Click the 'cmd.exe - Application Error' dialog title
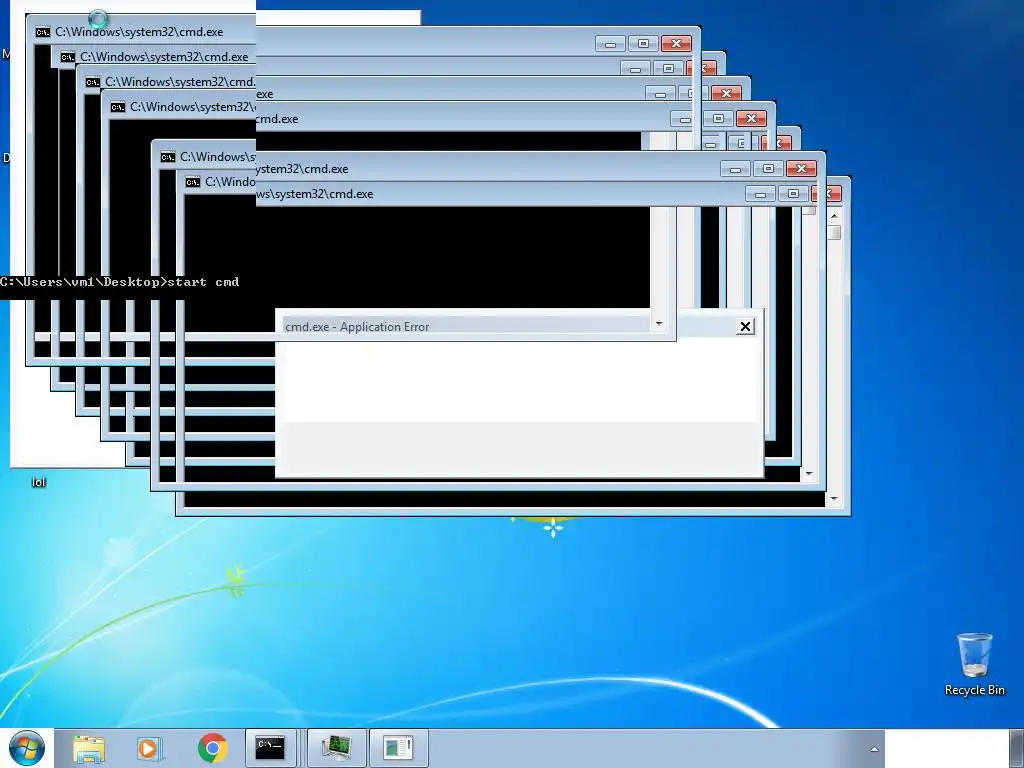 point(357,327)
